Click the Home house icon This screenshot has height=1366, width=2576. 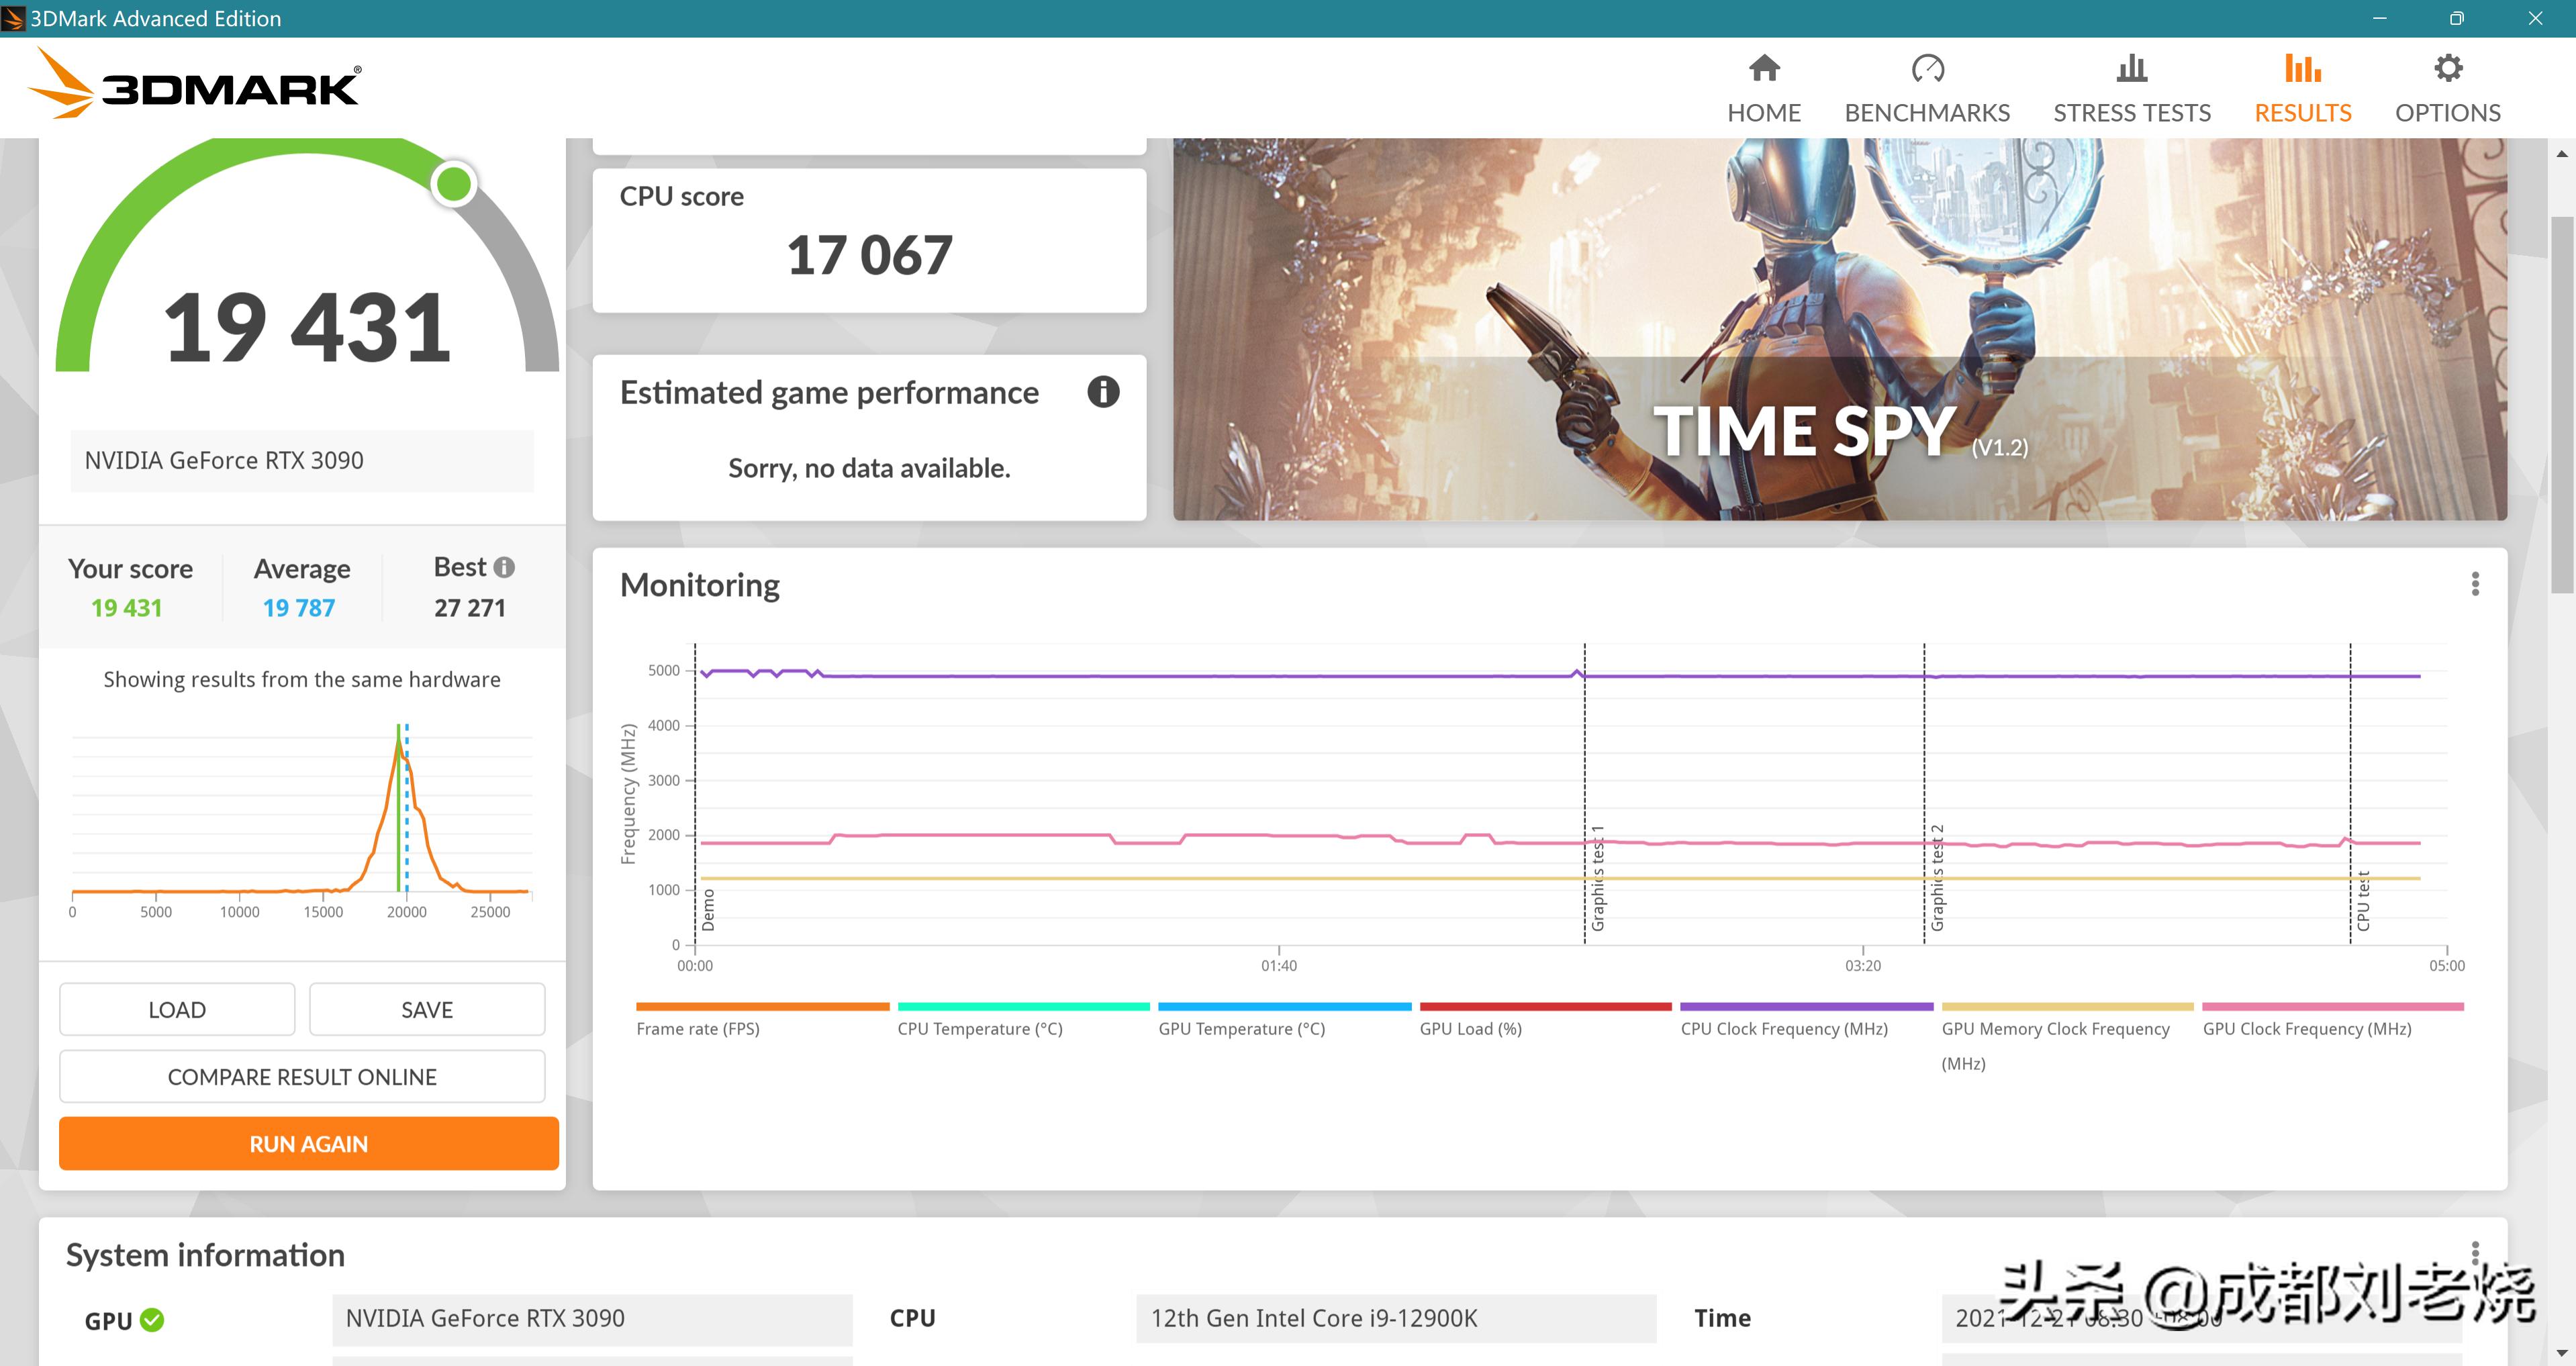point(1764,68)
